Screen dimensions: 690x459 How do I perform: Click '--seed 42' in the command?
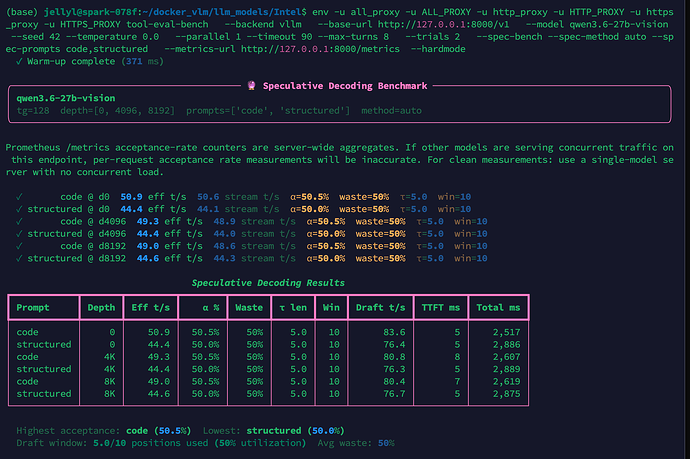[36, 37]
